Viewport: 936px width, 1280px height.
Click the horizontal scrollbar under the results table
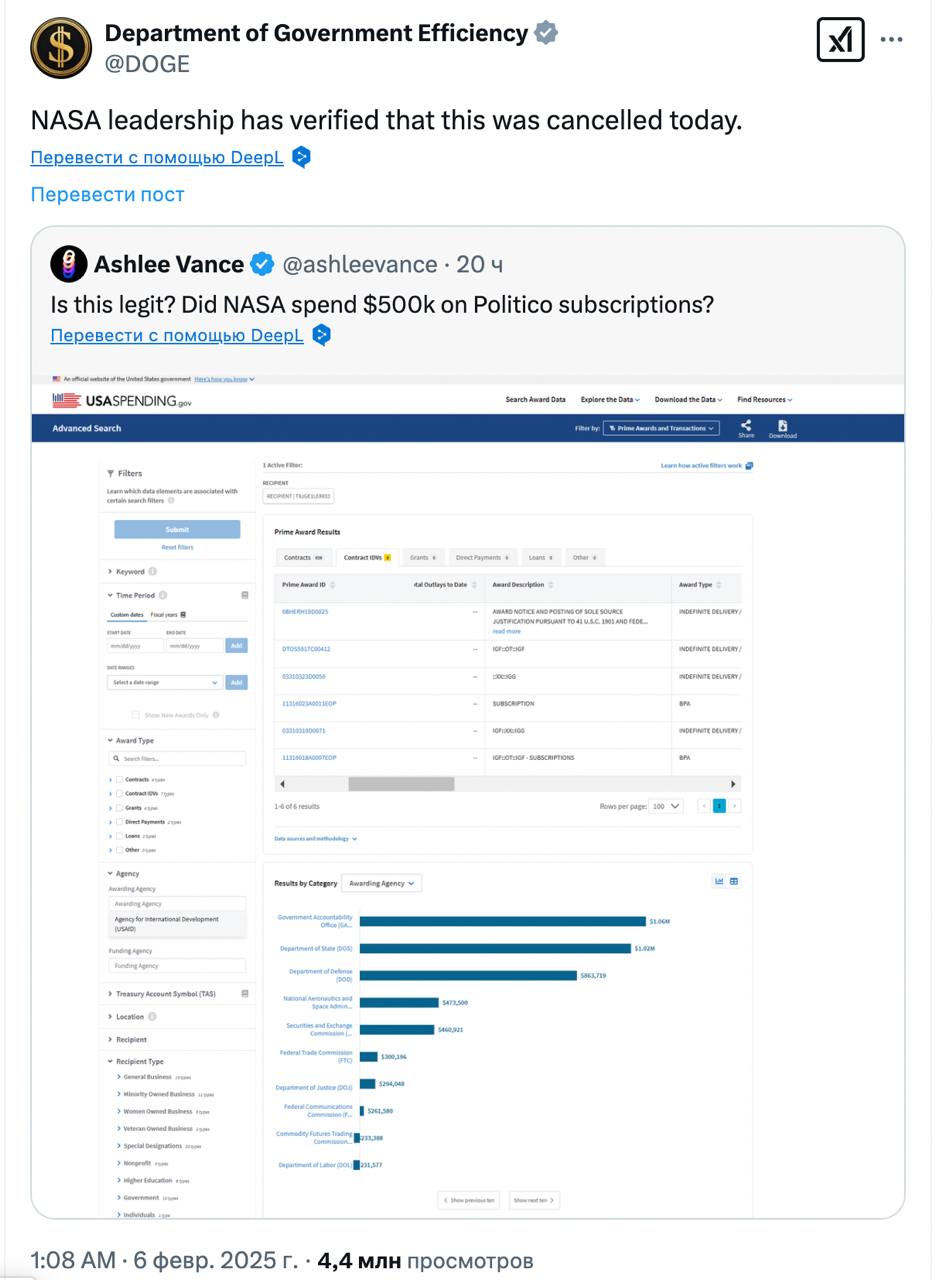click(401, 784)
